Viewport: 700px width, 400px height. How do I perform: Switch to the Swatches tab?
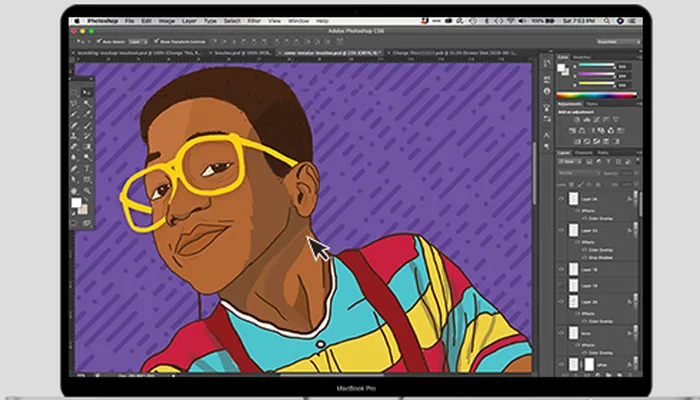581,57
